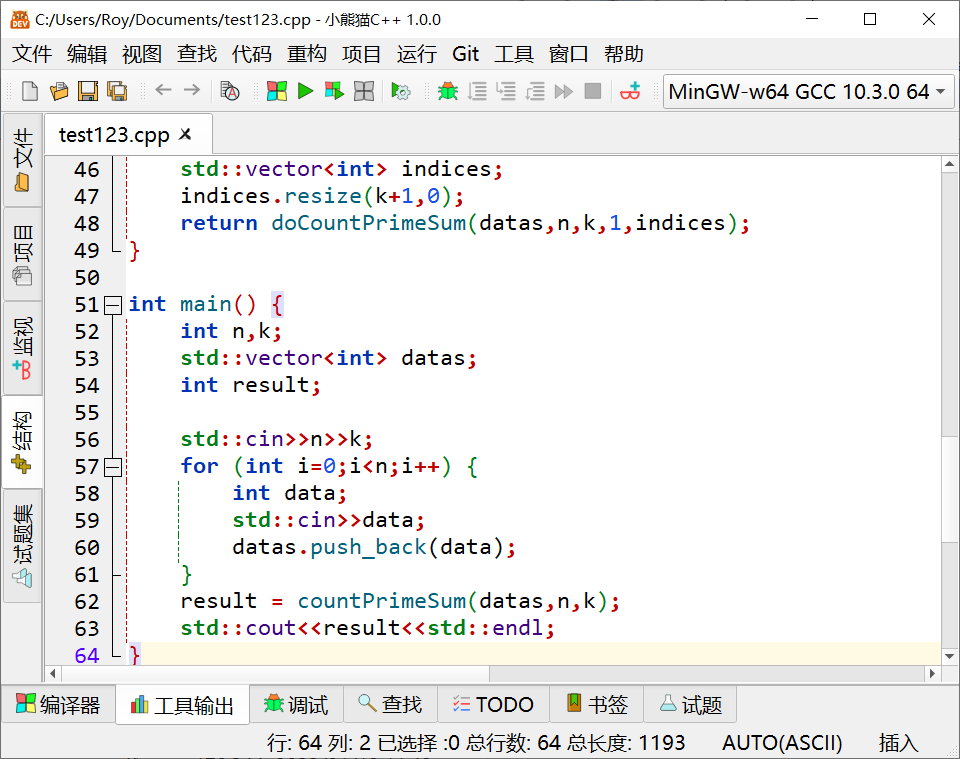Open the 查找 menu
Screen dimensions: 960x759
(x=197, y=54)
